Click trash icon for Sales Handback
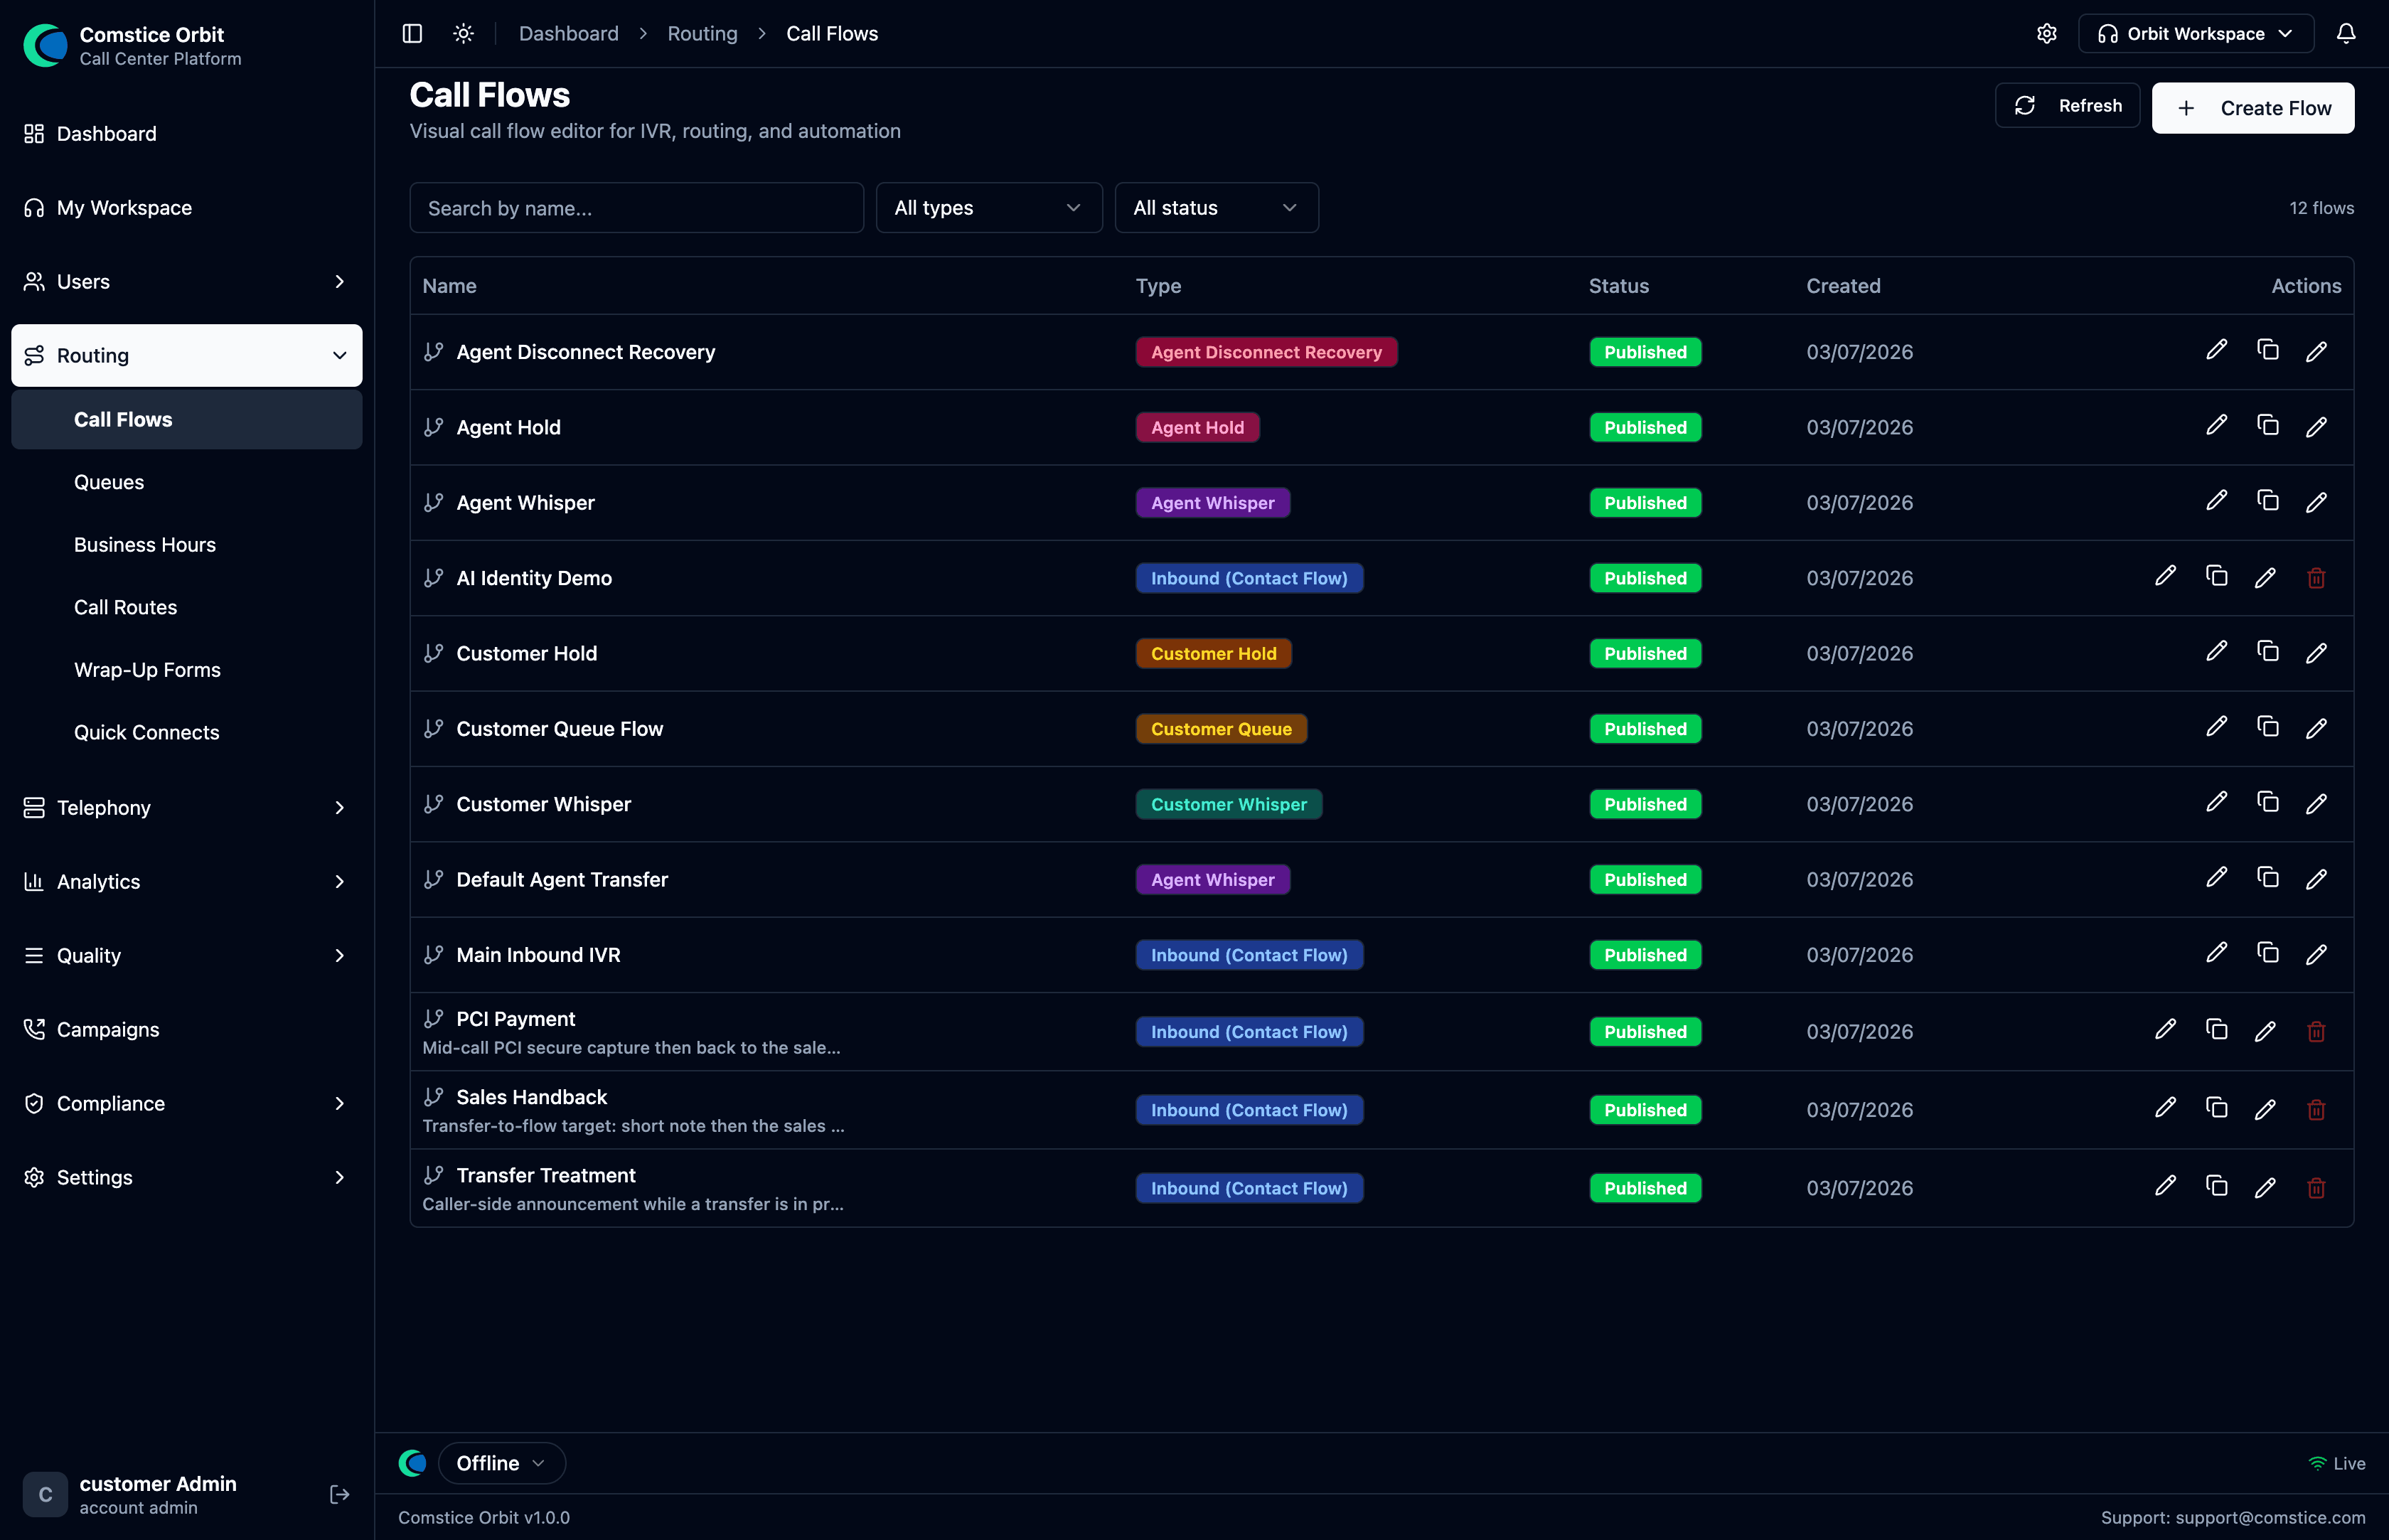 (2316, 1110)
